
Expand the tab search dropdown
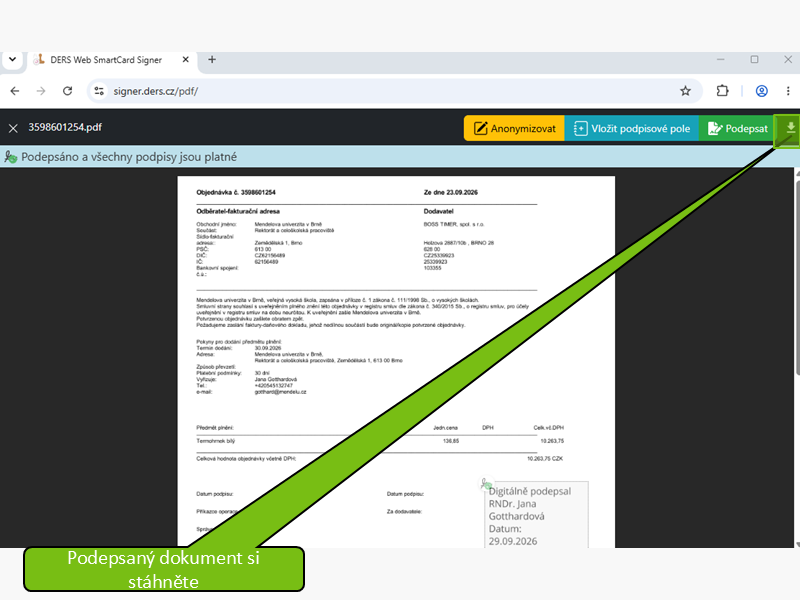(12, 60)
